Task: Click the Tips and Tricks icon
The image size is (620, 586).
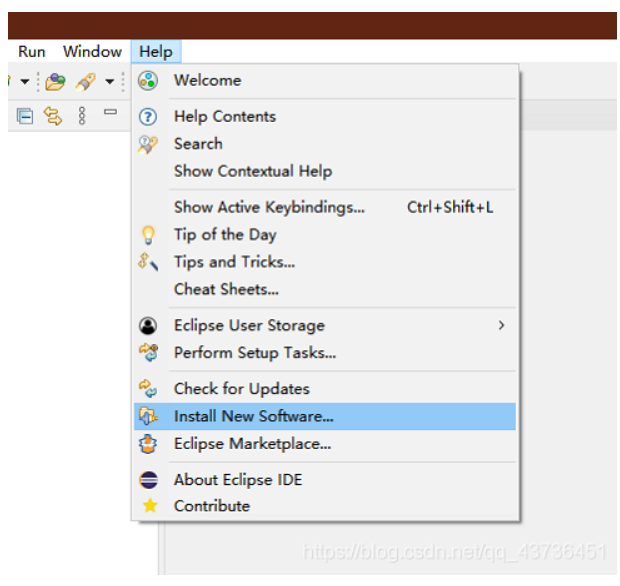Action: coord(148,262)
